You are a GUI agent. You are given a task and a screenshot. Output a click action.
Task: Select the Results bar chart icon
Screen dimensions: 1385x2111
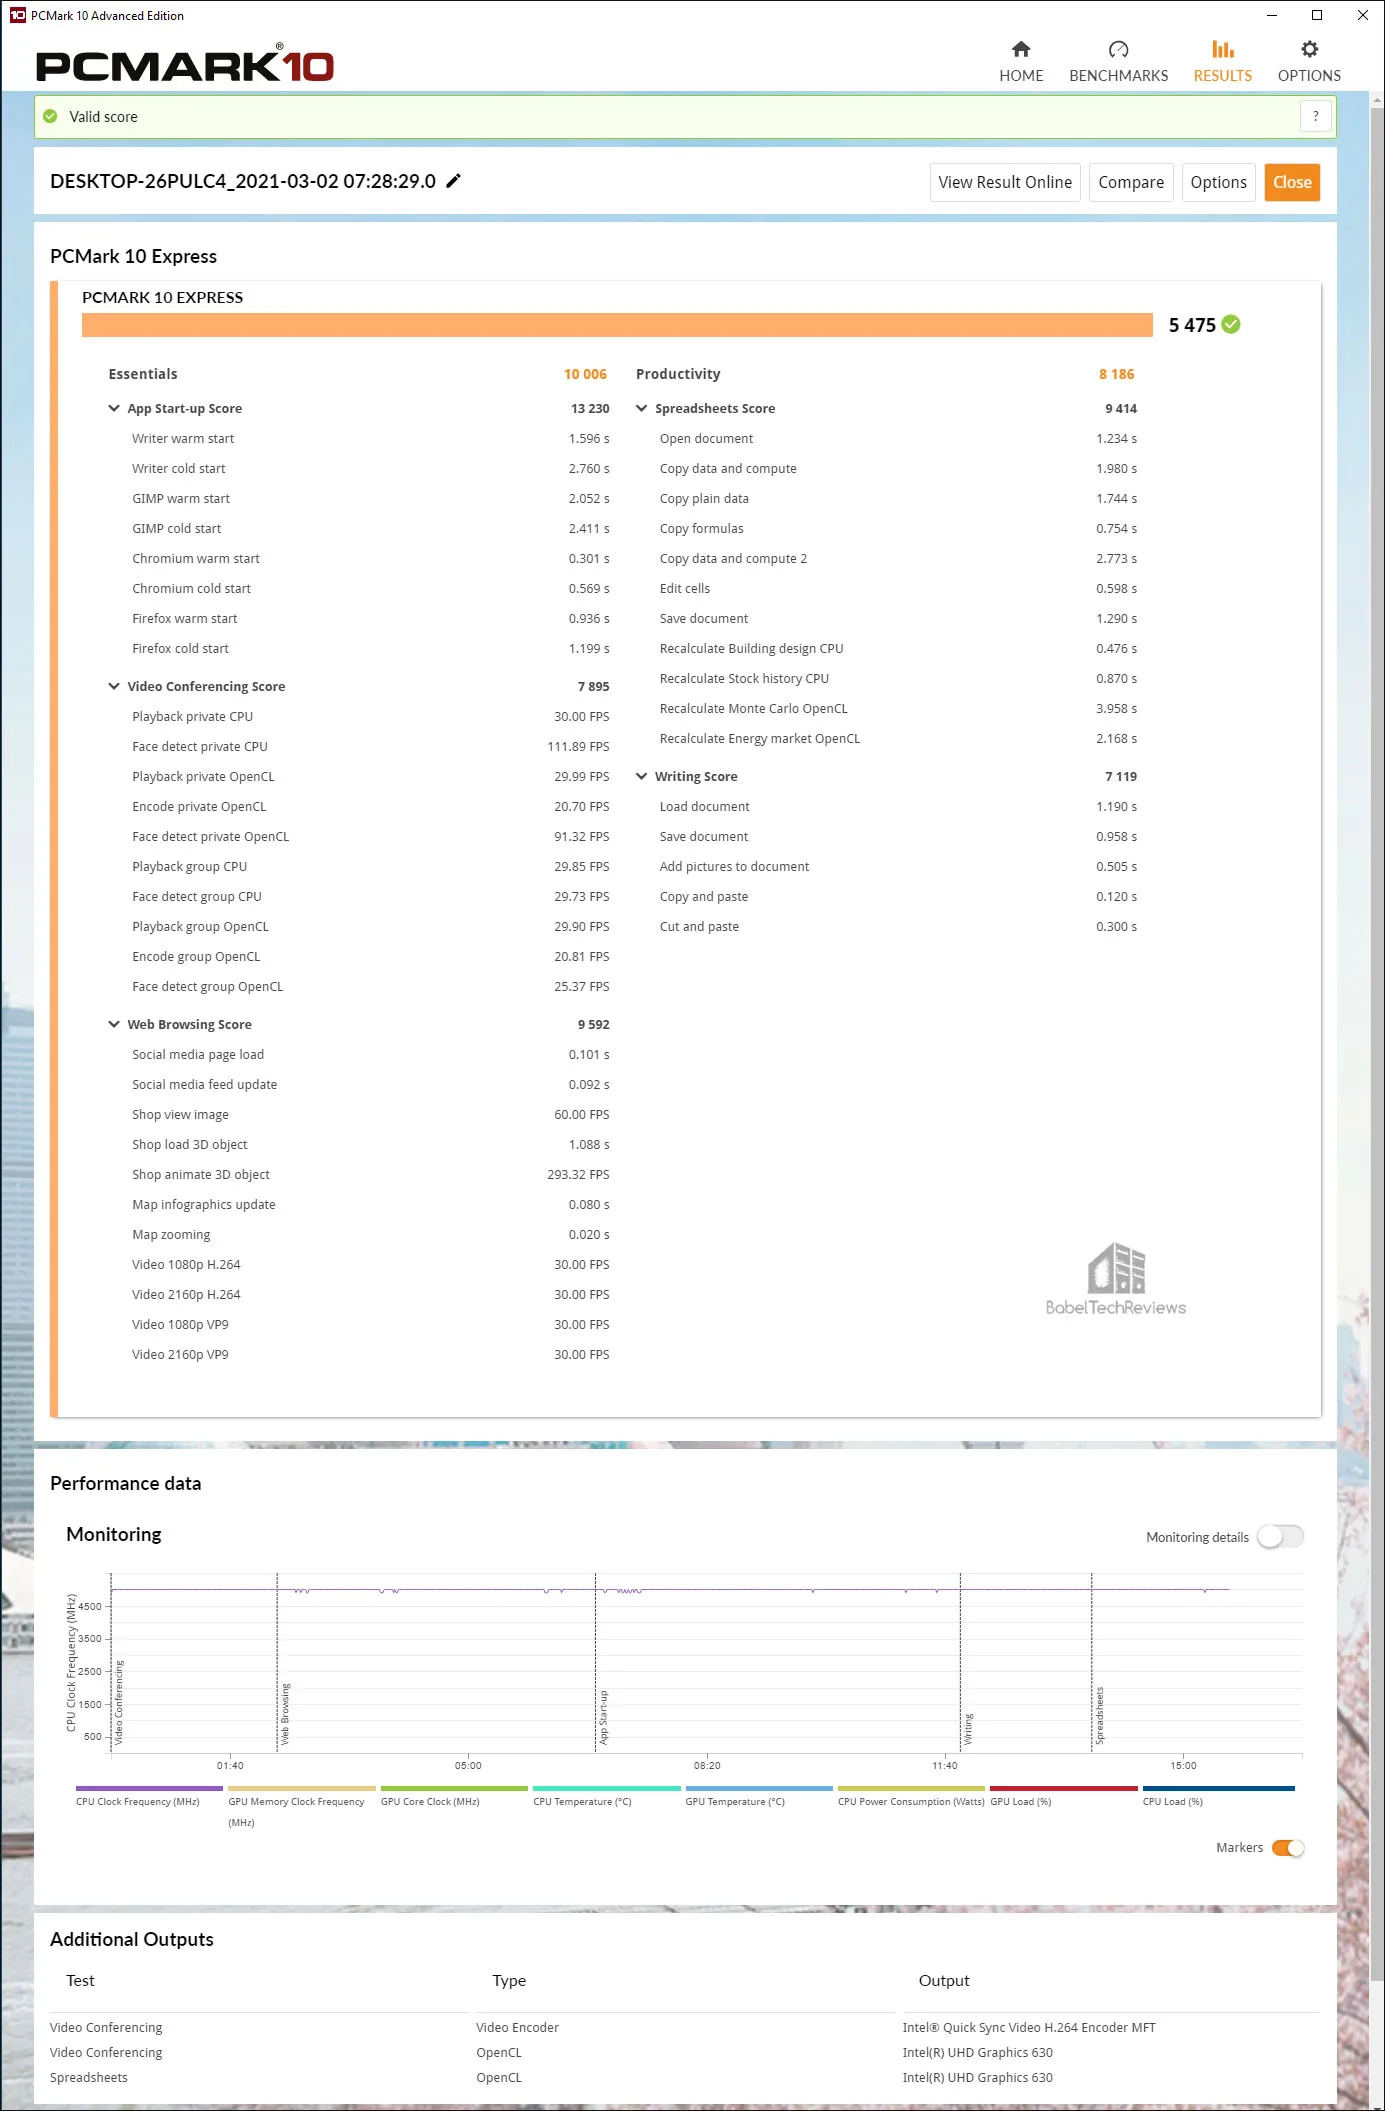(x=1222, y=49)
